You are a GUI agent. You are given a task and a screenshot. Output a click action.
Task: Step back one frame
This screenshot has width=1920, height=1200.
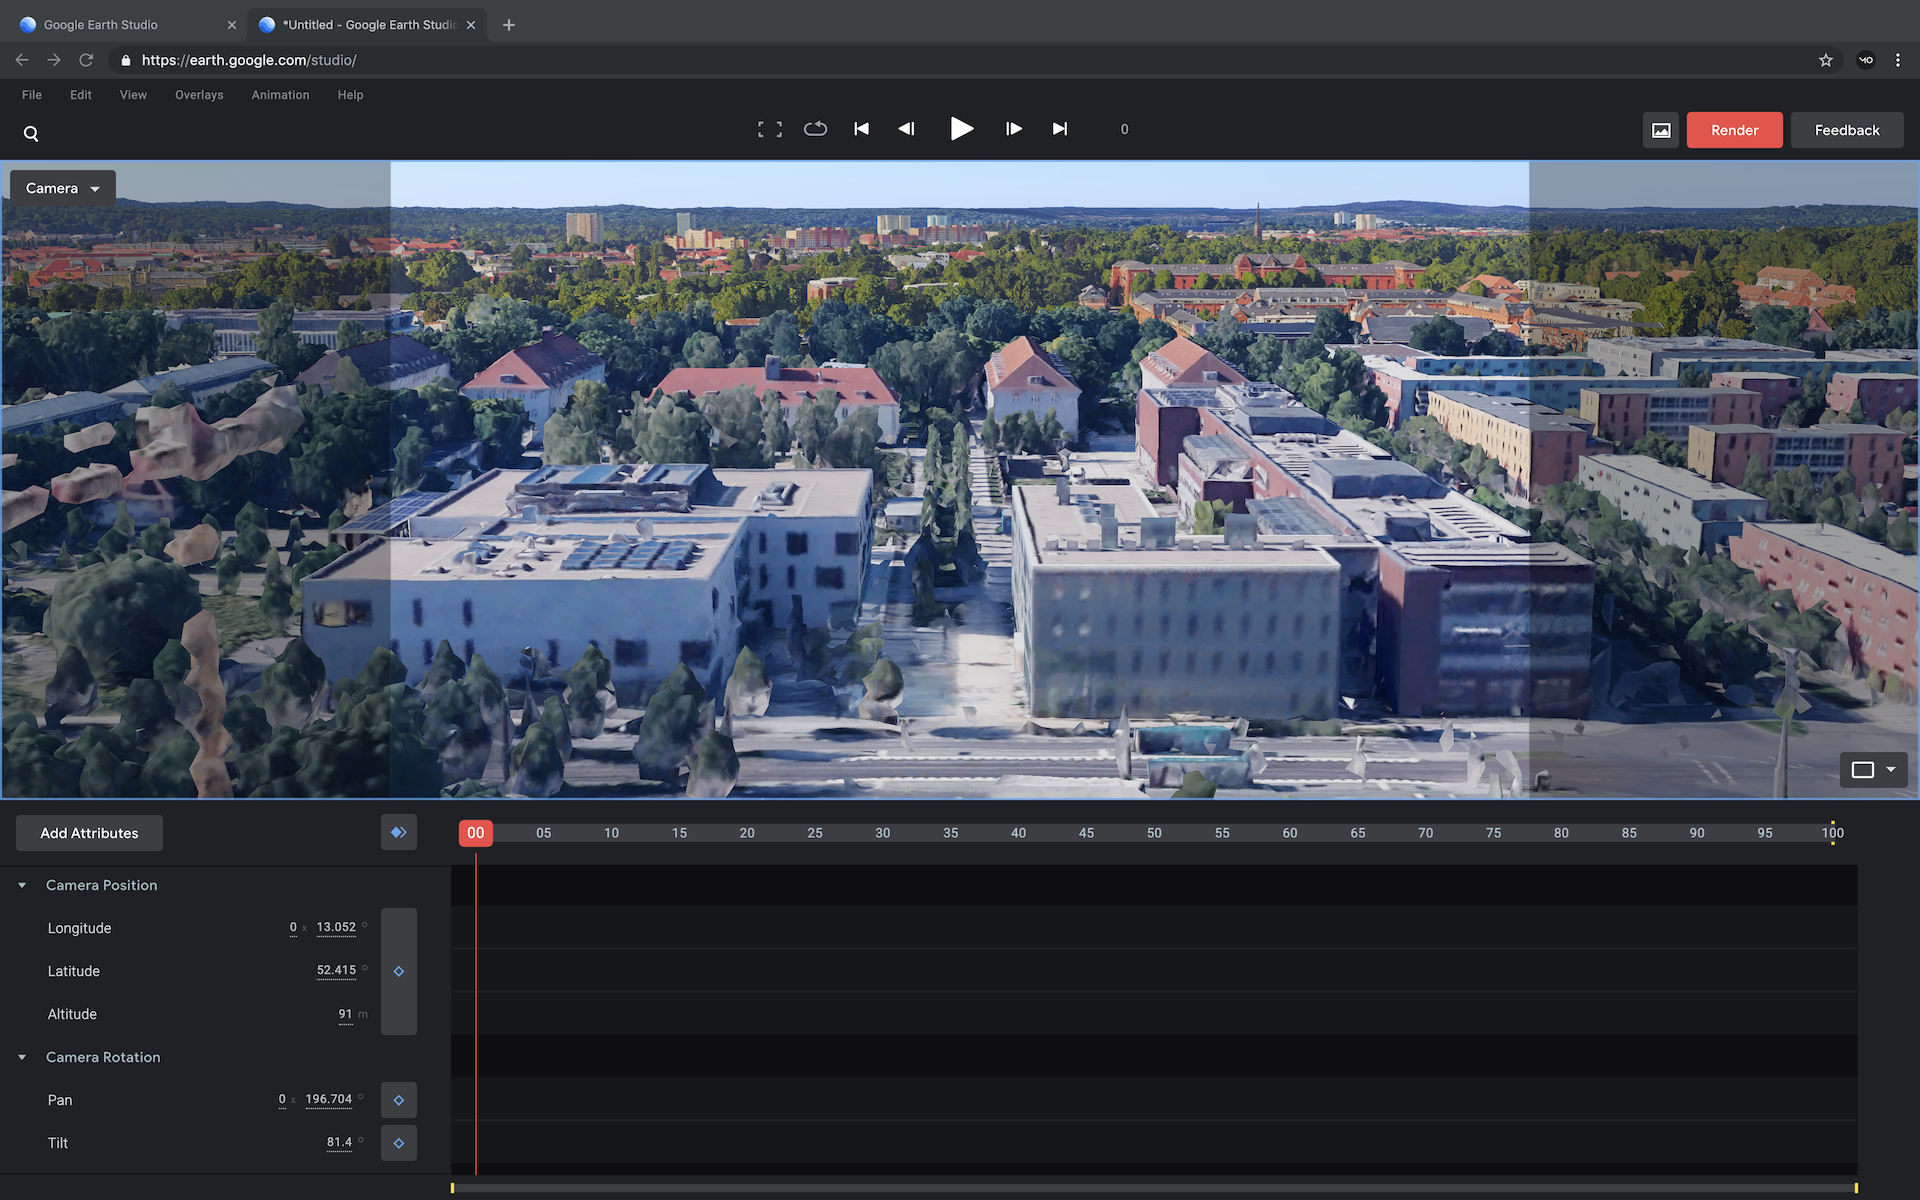(907, 128)
